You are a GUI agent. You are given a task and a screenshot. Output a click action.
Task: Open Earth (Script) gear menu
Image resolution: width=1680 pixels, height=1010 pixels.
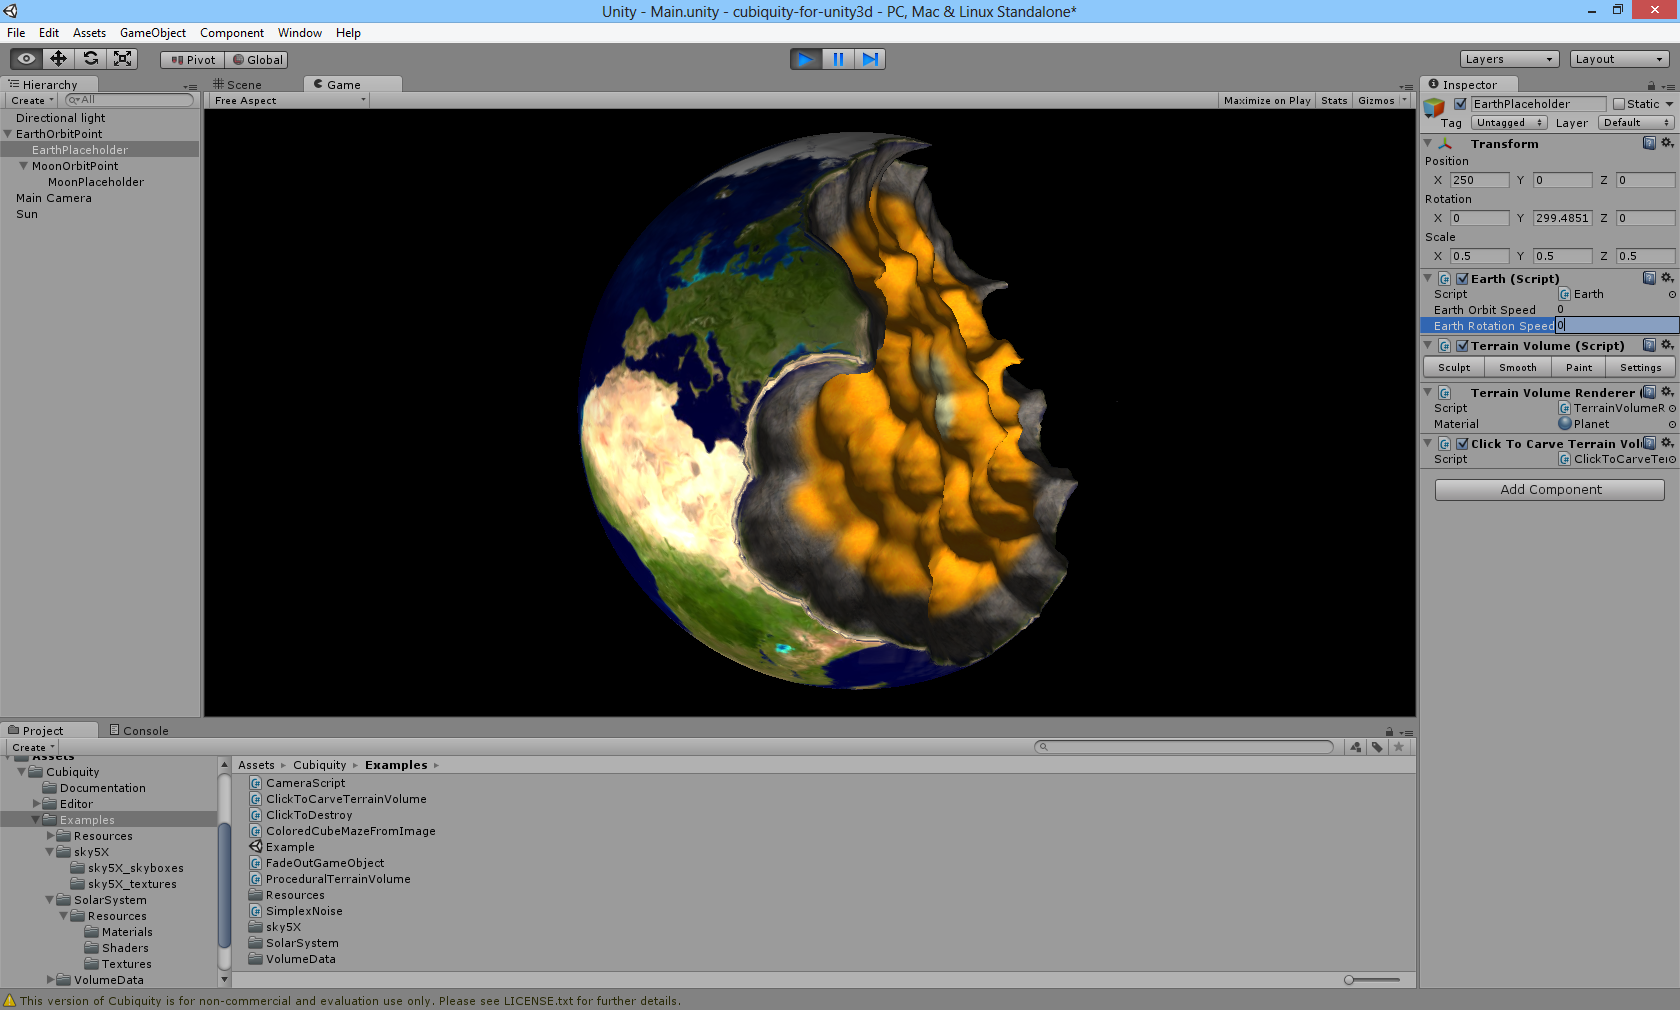tap(1667, 278)
